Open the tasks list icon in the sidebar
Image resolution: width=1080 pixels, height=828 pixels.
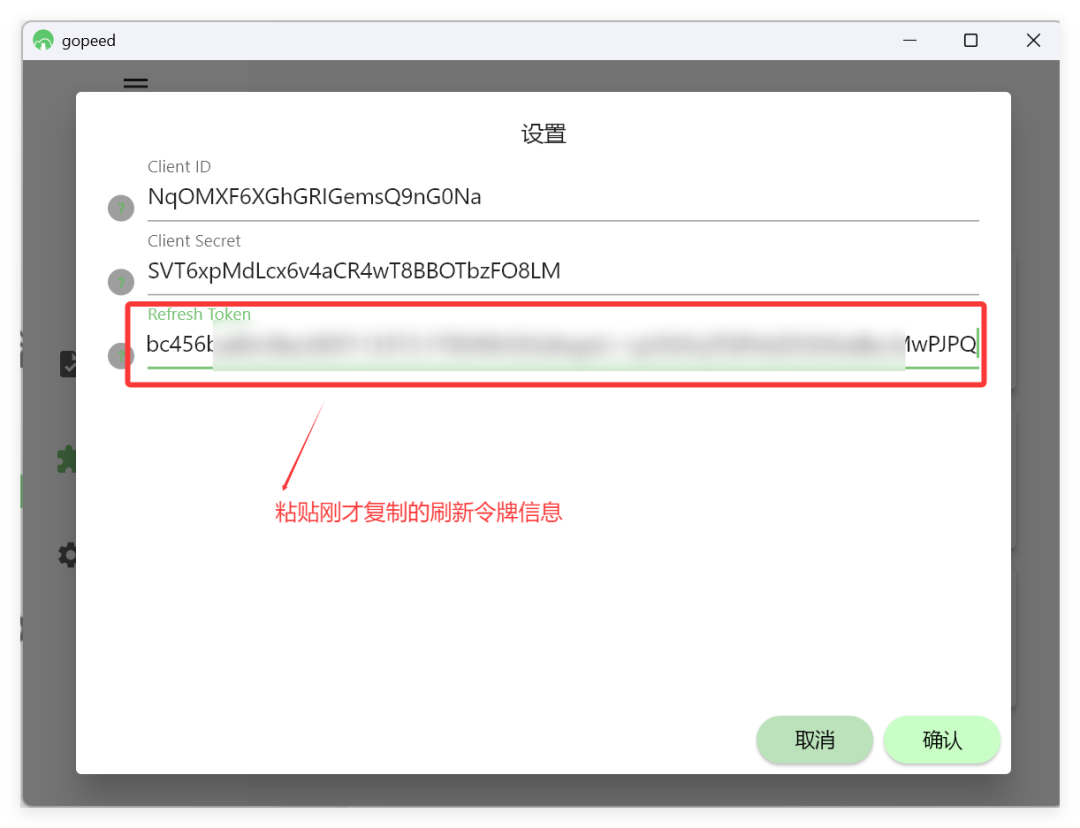click(68, 364)
